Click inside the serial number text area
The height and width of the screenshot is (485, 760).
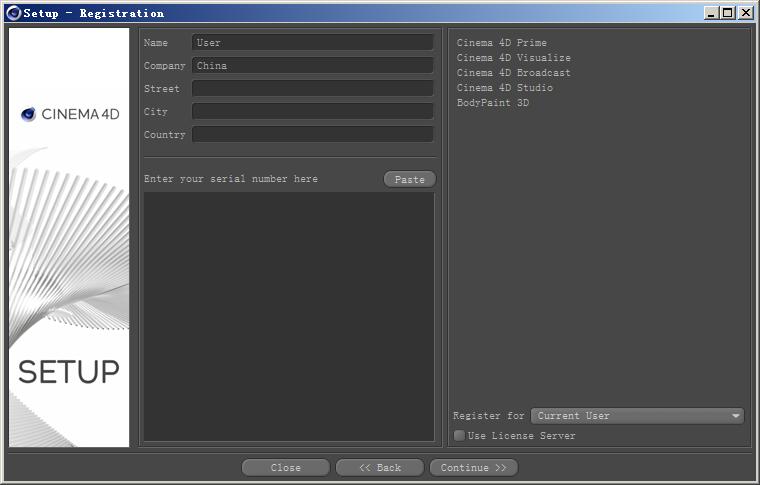coord(289,316)
